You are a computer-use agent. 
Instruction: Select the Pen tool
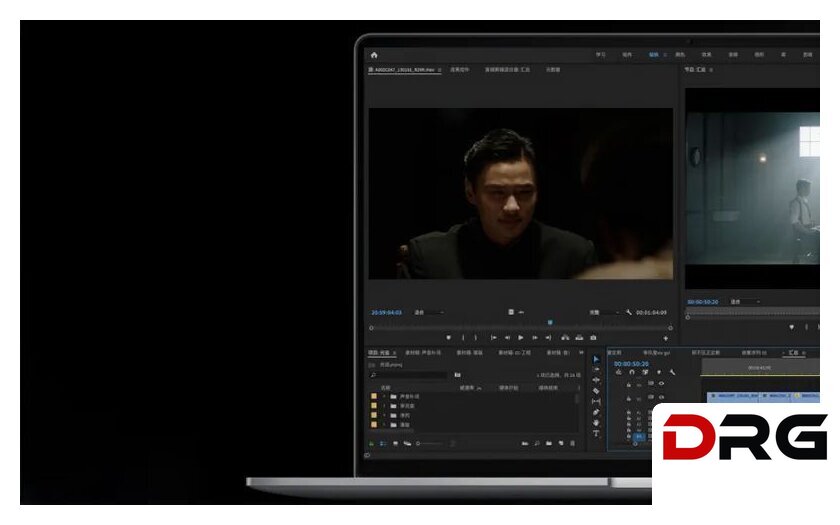point(596,412)
